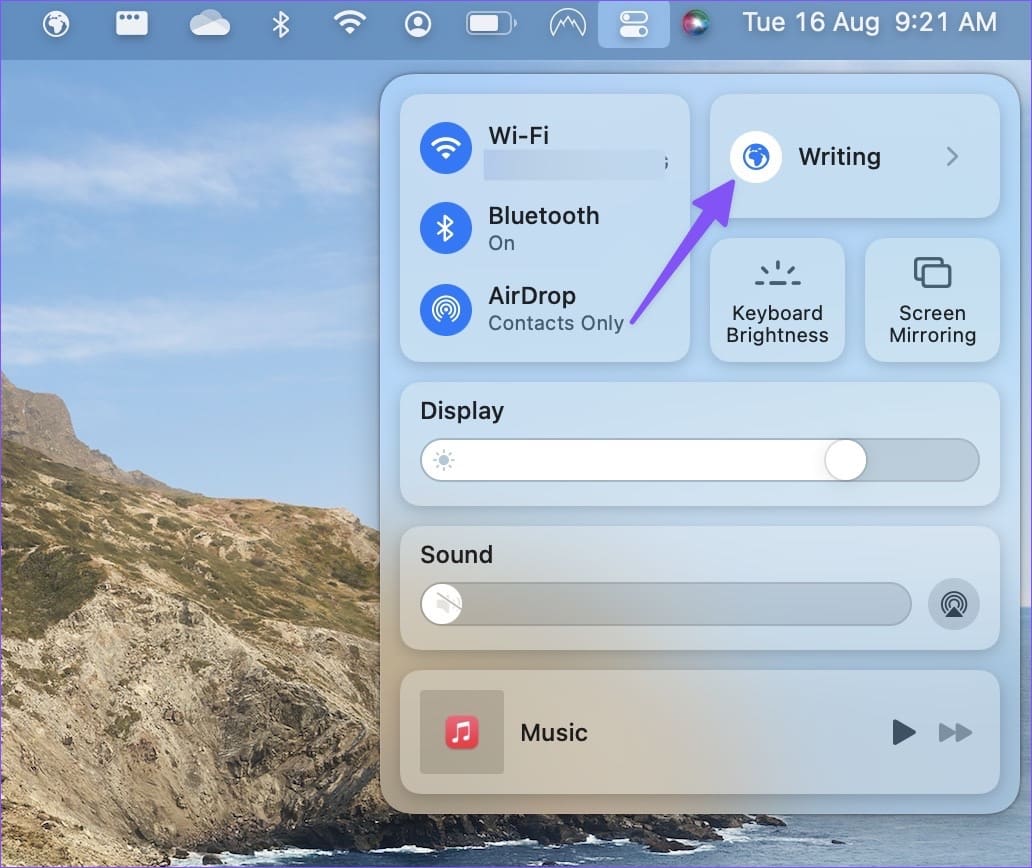
Task: Click the Music app album artwork
Action: point(462,732)
